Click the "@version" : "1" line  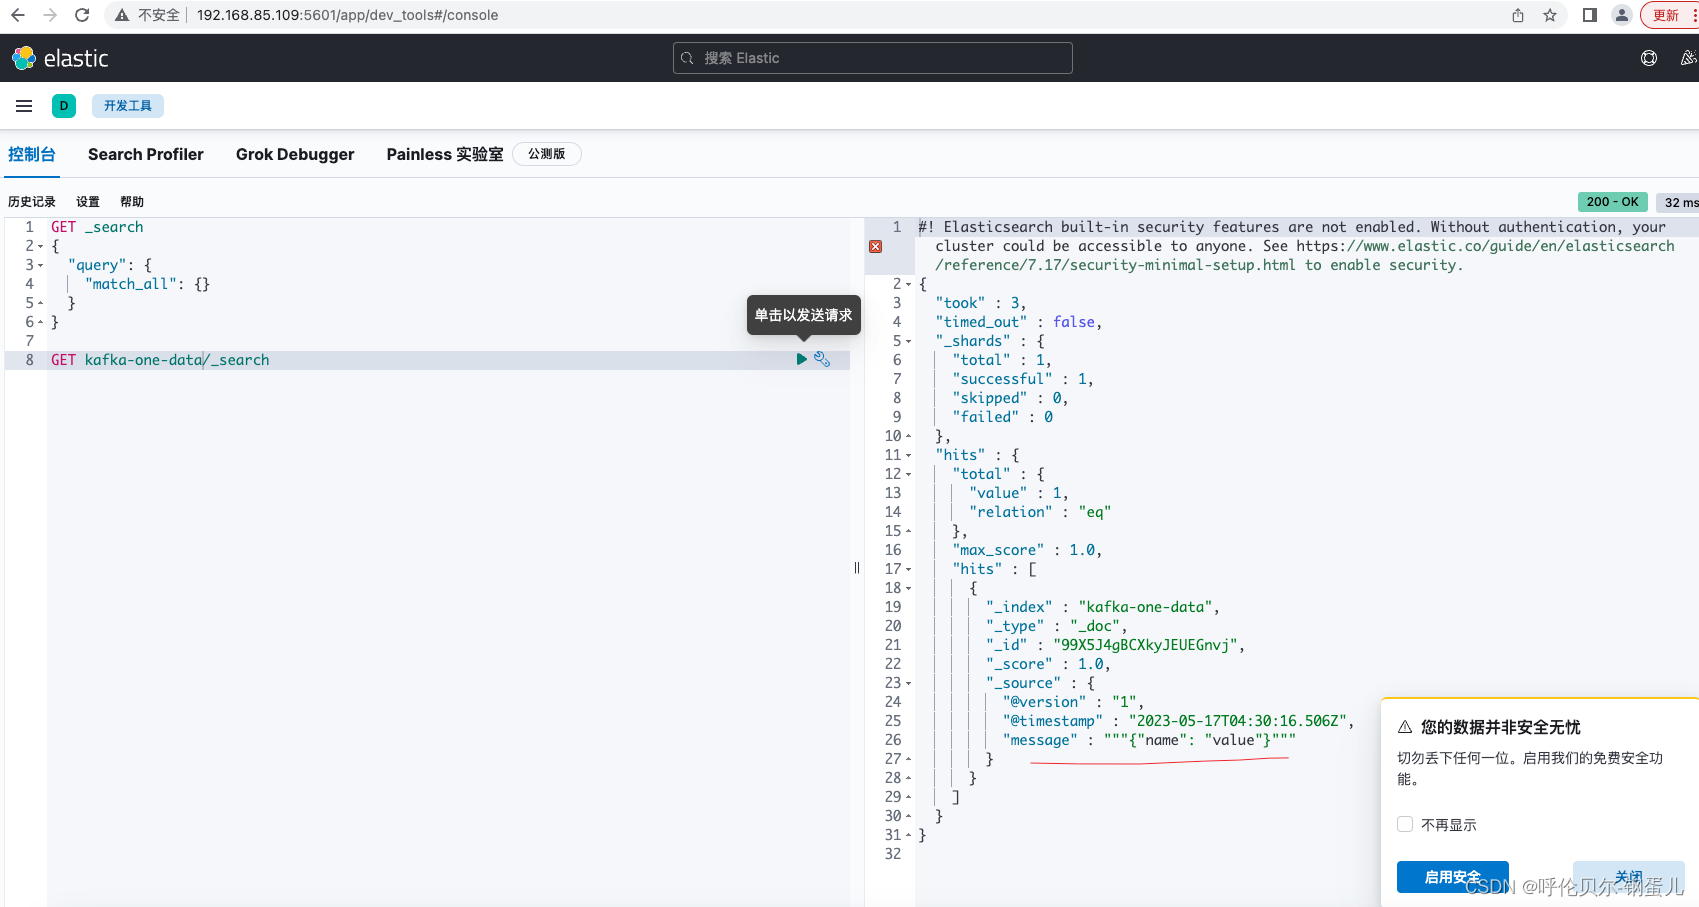[x=1073, y=702]
